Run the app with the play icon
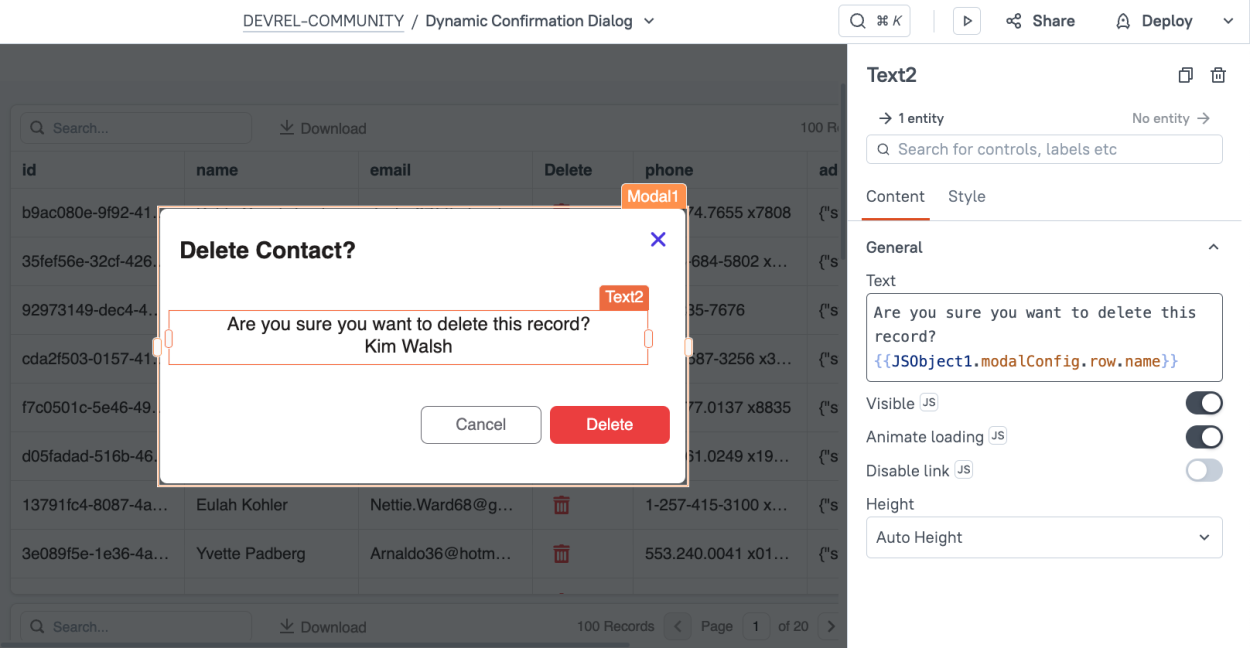Viewport: 1250px width, 648px height. pos(966,20)
